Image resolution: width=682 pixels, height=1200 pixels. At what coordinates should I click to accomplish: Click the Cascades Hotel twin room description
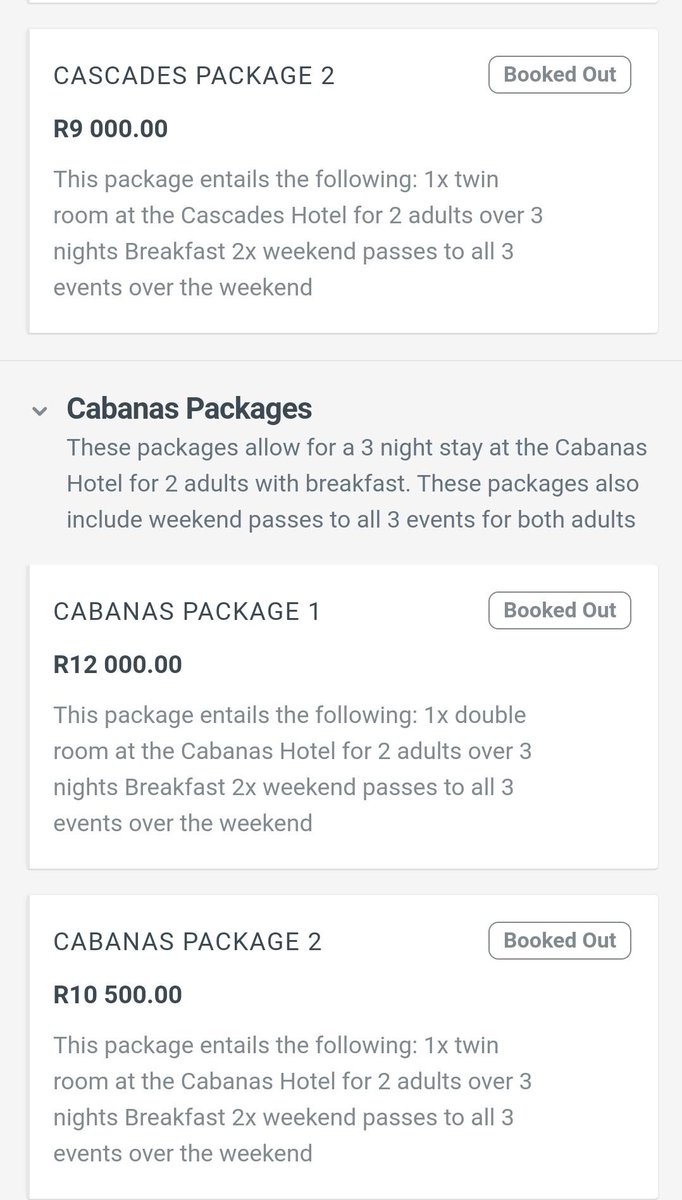click(x=297, y=234)
